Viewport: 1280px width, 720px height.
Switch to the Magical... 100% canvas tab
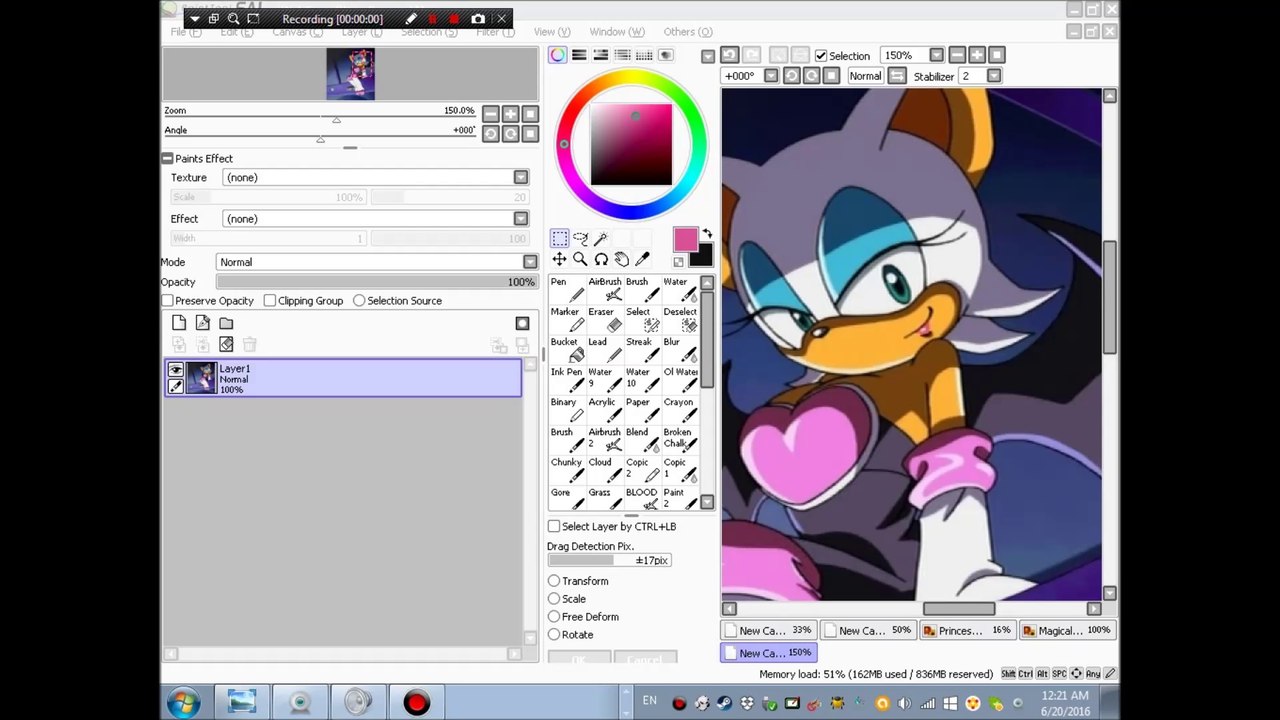click(x=1066, y=630)
